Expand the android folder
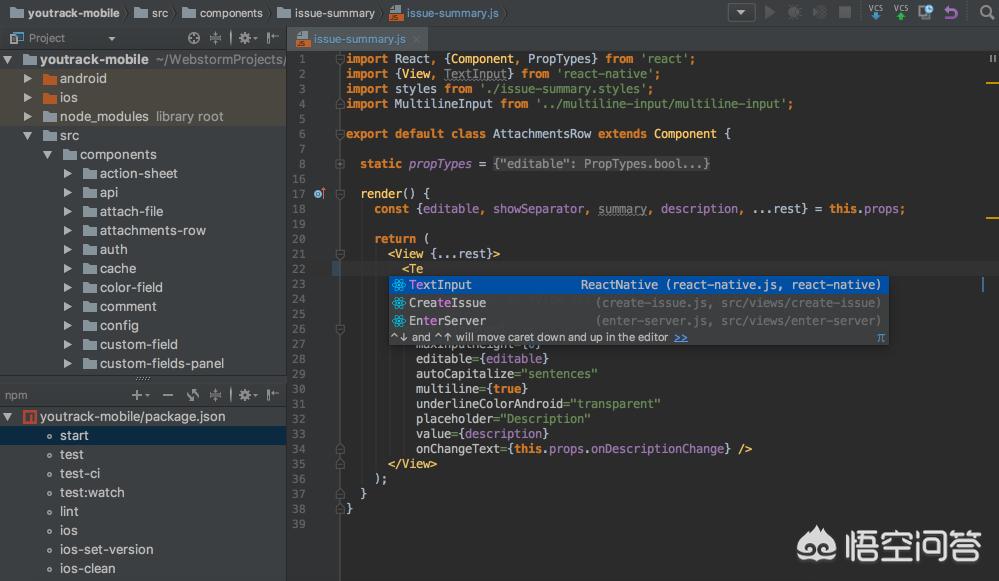Image resolution: width=999 pixels, height=581 pixels. [27, 78]
